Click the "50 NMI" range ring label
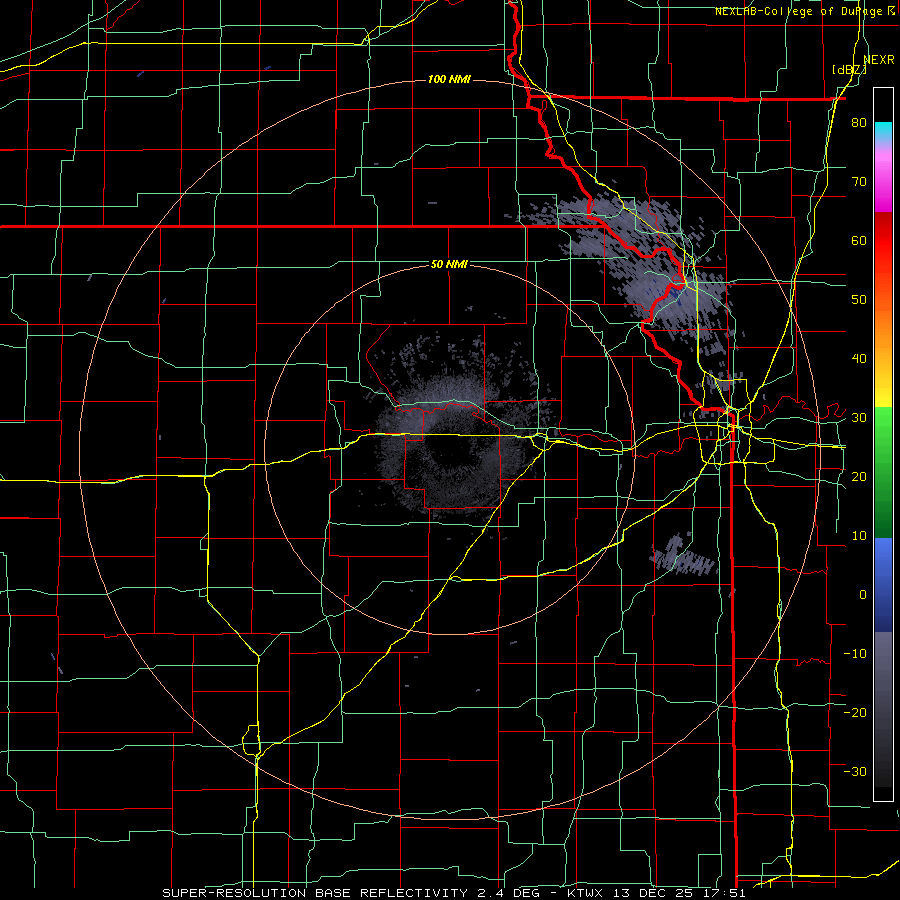The image size is (900, 900). point(449,265)
